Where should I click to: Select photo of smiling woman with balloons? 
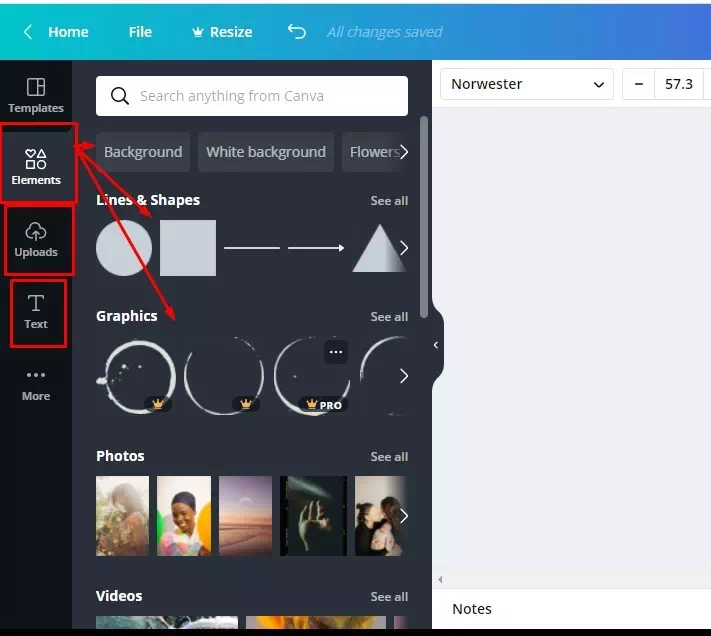click(x=184, y=516)
